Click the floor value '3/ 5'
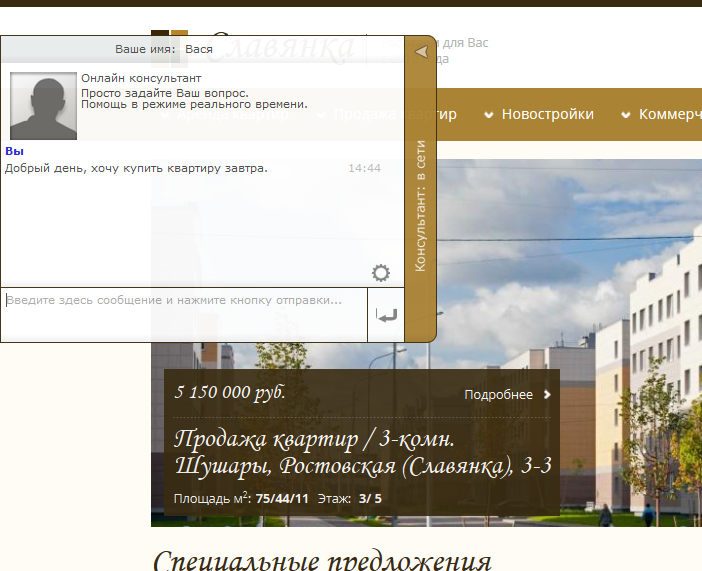The height and width of the screenshot is (571, 702). (x=370, y=498)
